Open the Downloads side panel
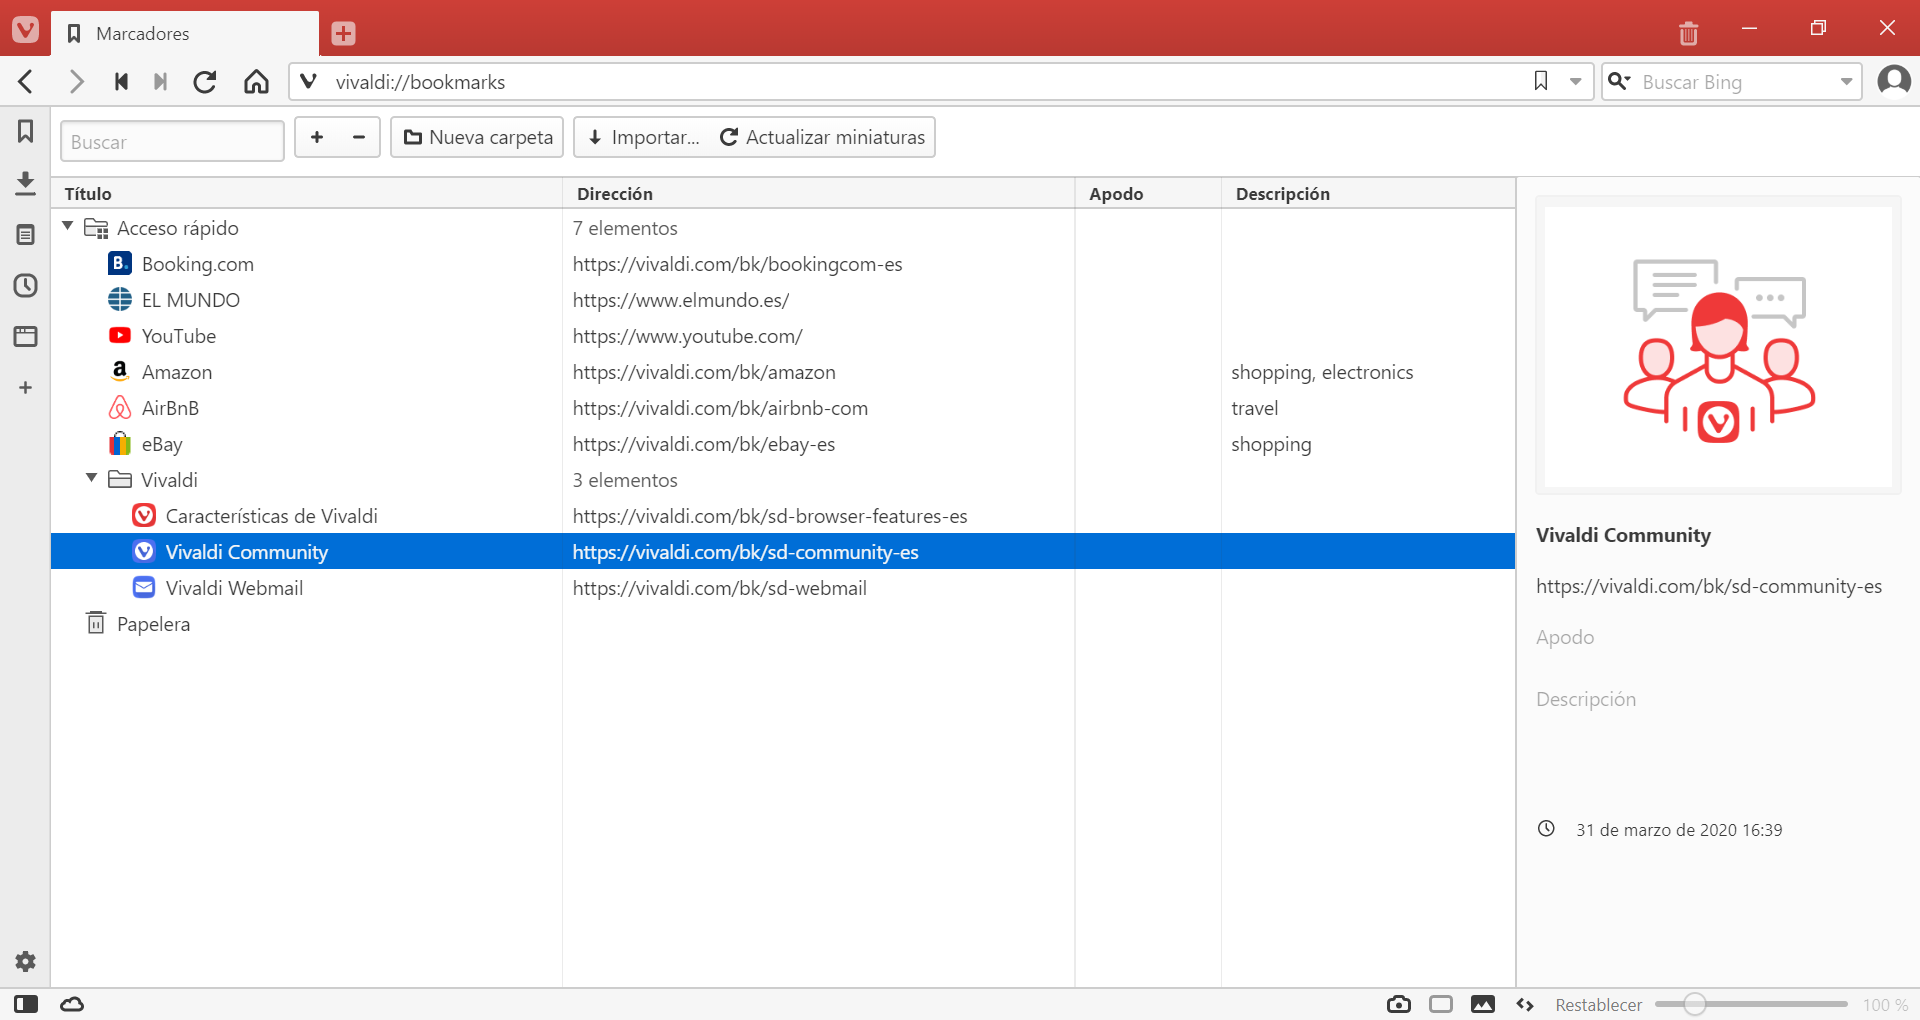This screenshot has height=1020, width=1920. [x=25, y=183]
